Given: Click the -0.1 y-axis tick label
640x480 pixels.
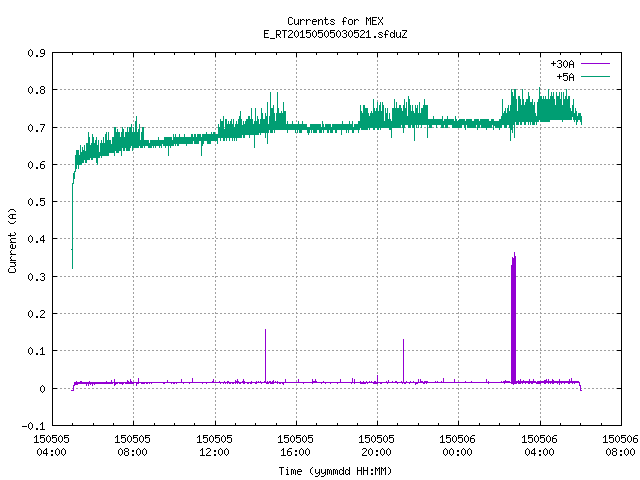Looking at the screenshot, I should click(x=33, y=426).
